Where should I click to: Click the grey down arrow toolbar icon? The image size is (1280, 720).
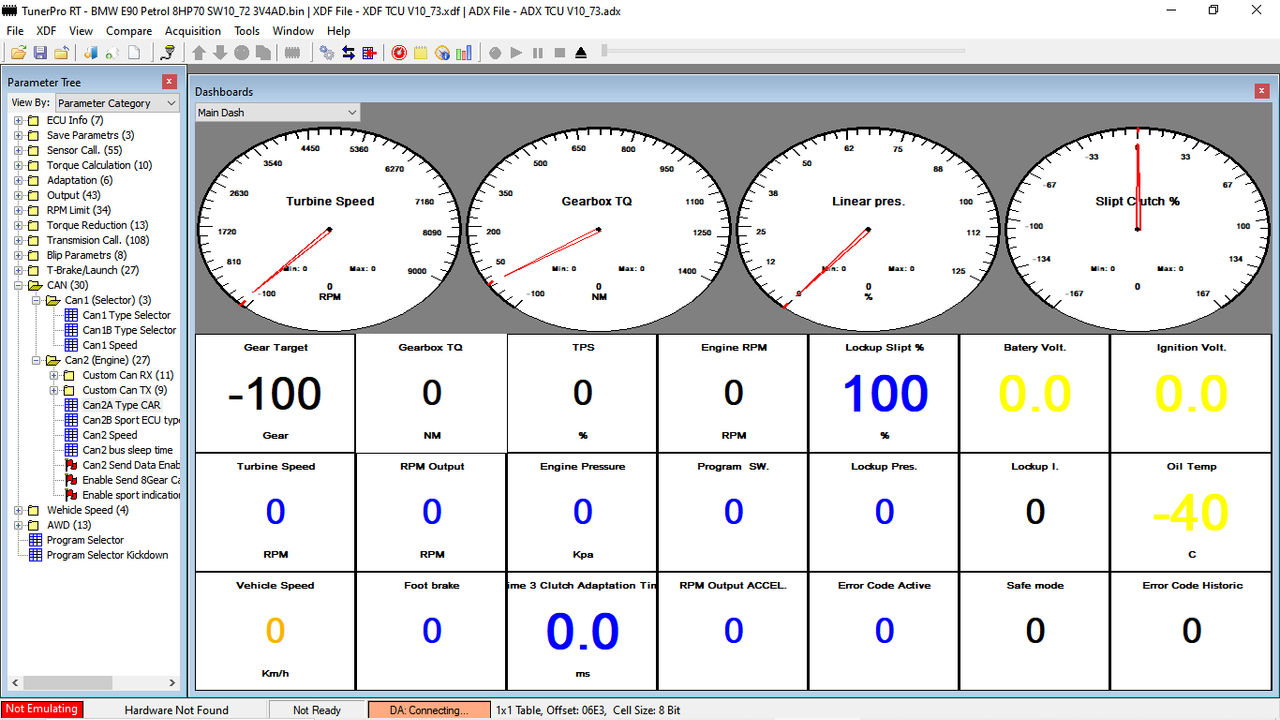click(220, 53)
